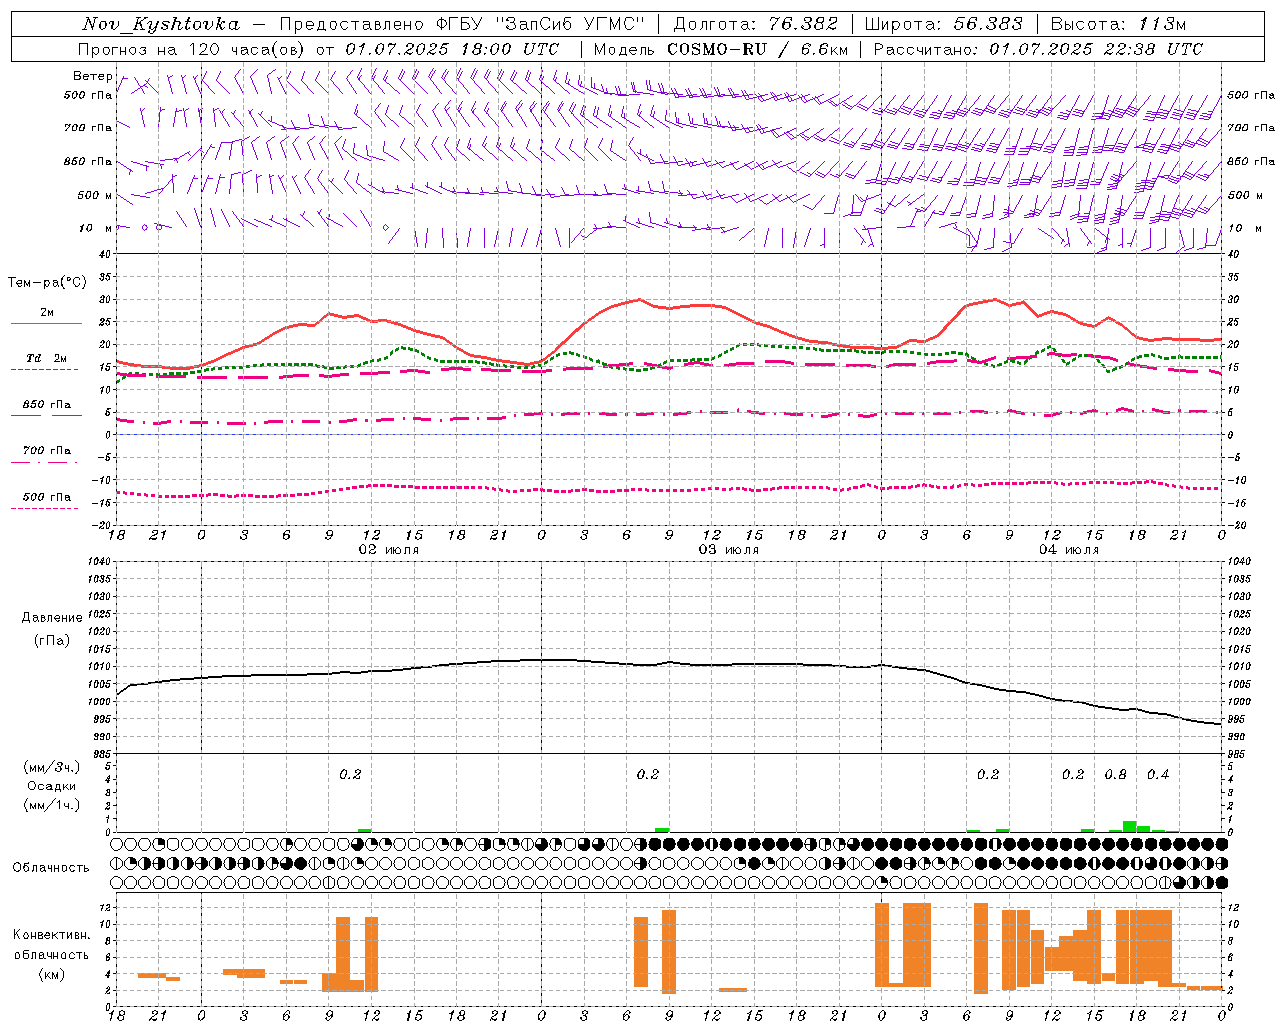Click the "Td 2м" dew point legend label
Screen dimensions: 1280x1024
(x=47, y=358)
